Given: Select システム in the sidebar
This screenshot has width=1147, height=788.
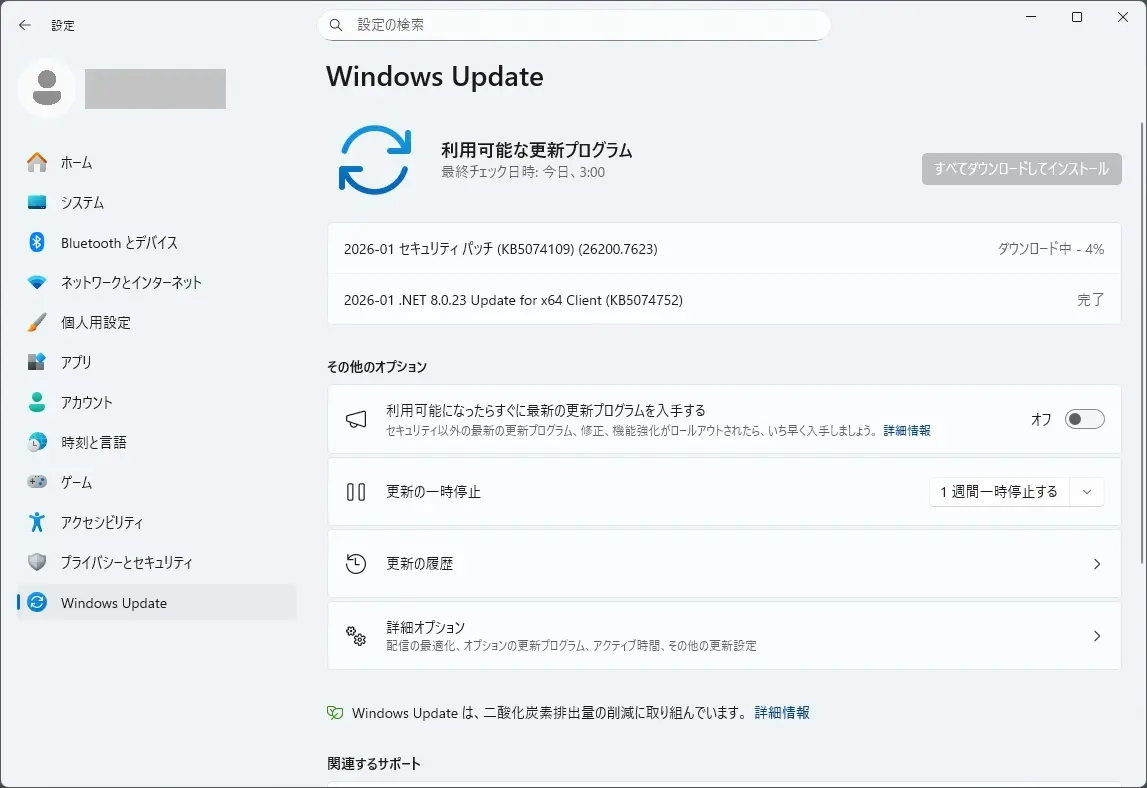Looking at the screenshot, I should pos(82,202).
